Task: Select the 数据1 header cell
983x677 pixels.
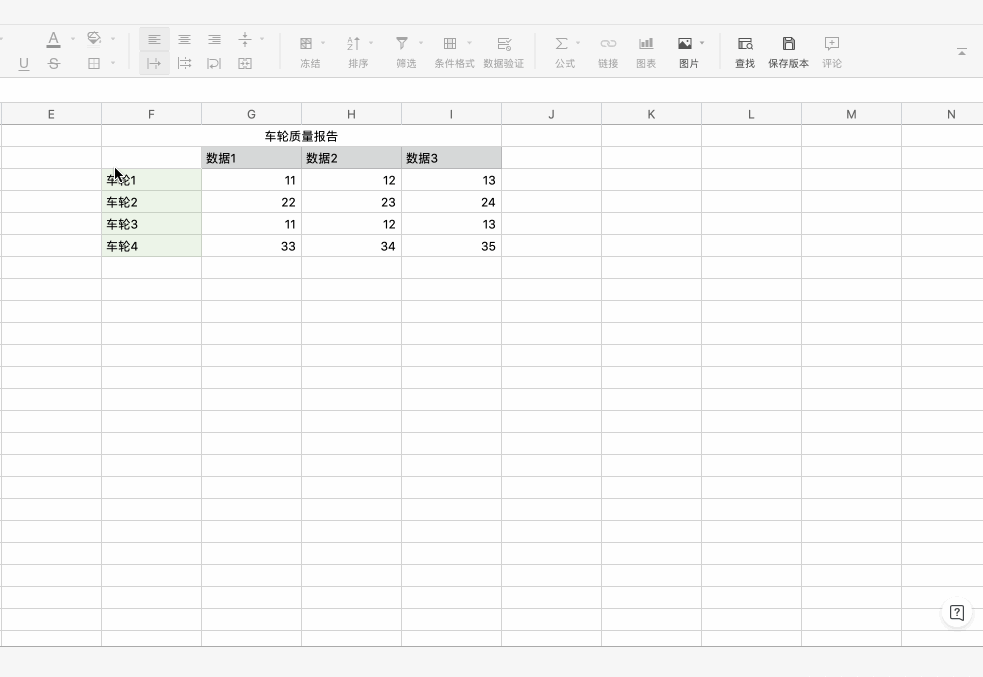Action: (x=251, y=158)
